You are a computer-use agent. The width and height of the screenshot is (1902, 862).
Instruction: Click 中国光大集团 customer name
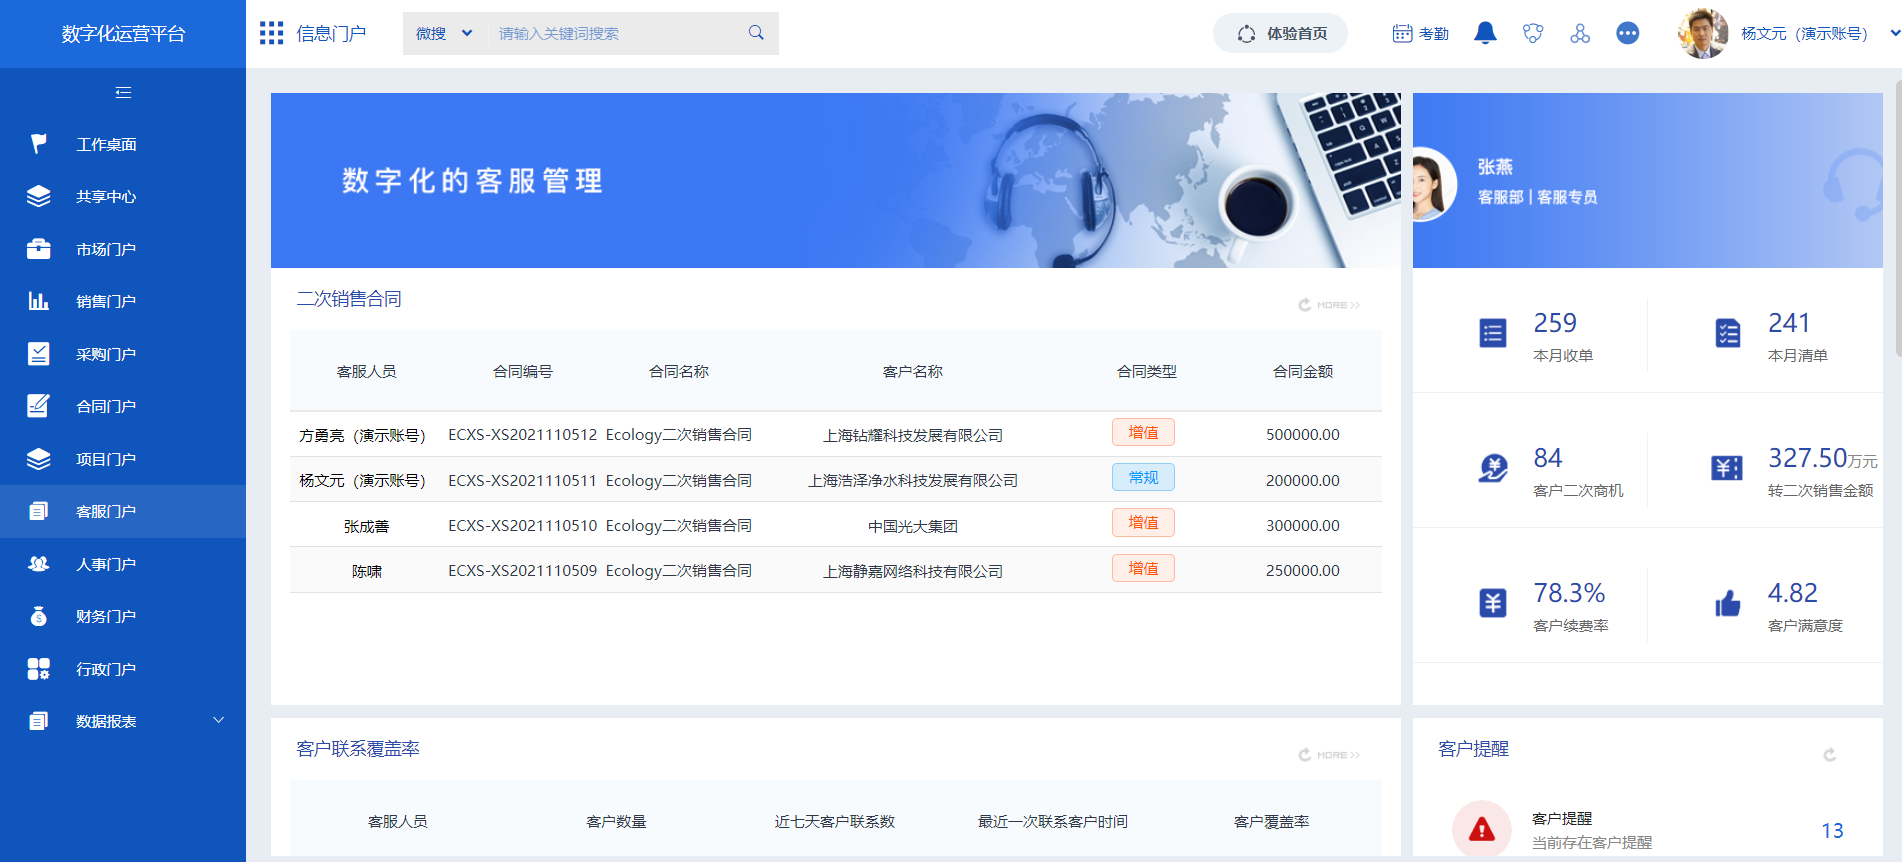913,526
